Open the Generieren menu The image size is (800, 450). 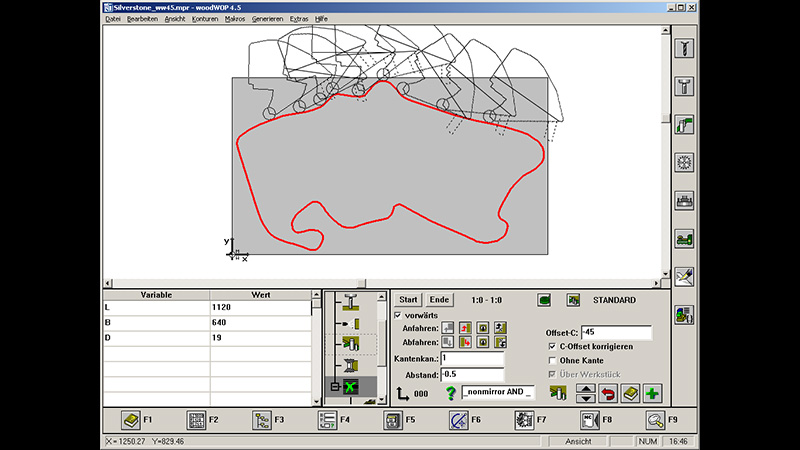[266, 18]
